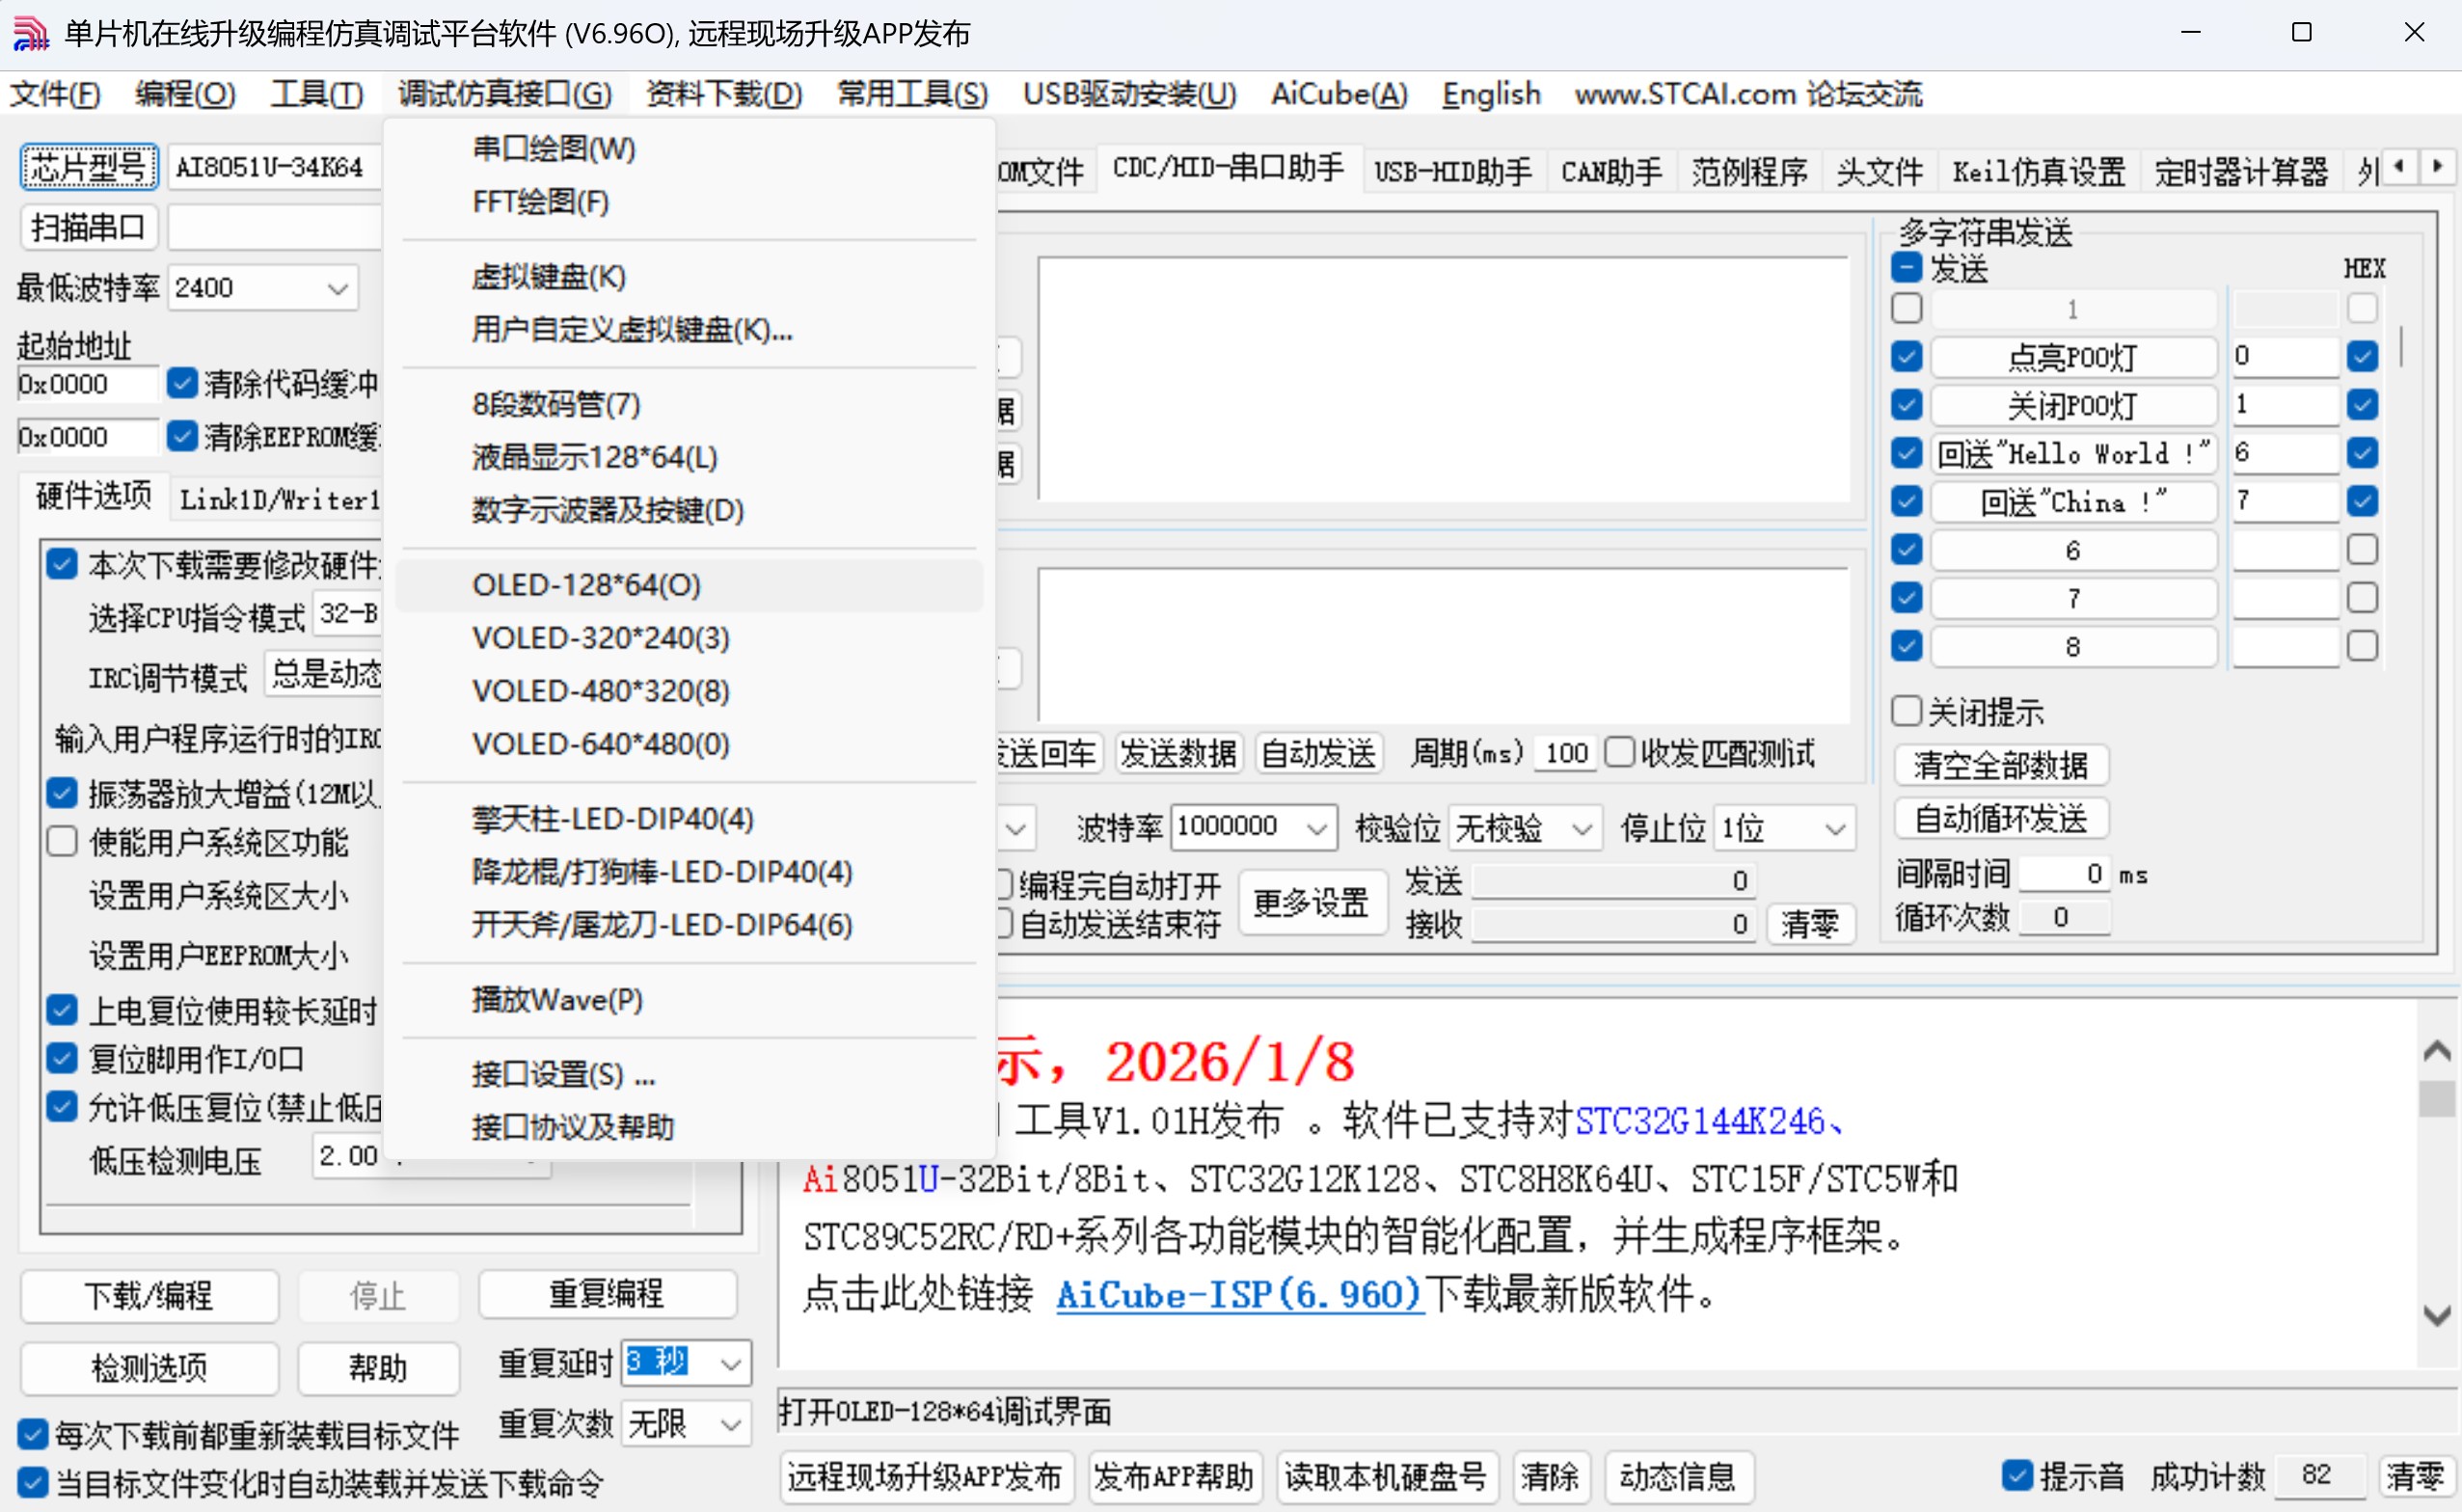This screenshot has height=1512, width=2462.
Task: Enable 使能用户系统区功能 checkbox
Action: (62, 841)
